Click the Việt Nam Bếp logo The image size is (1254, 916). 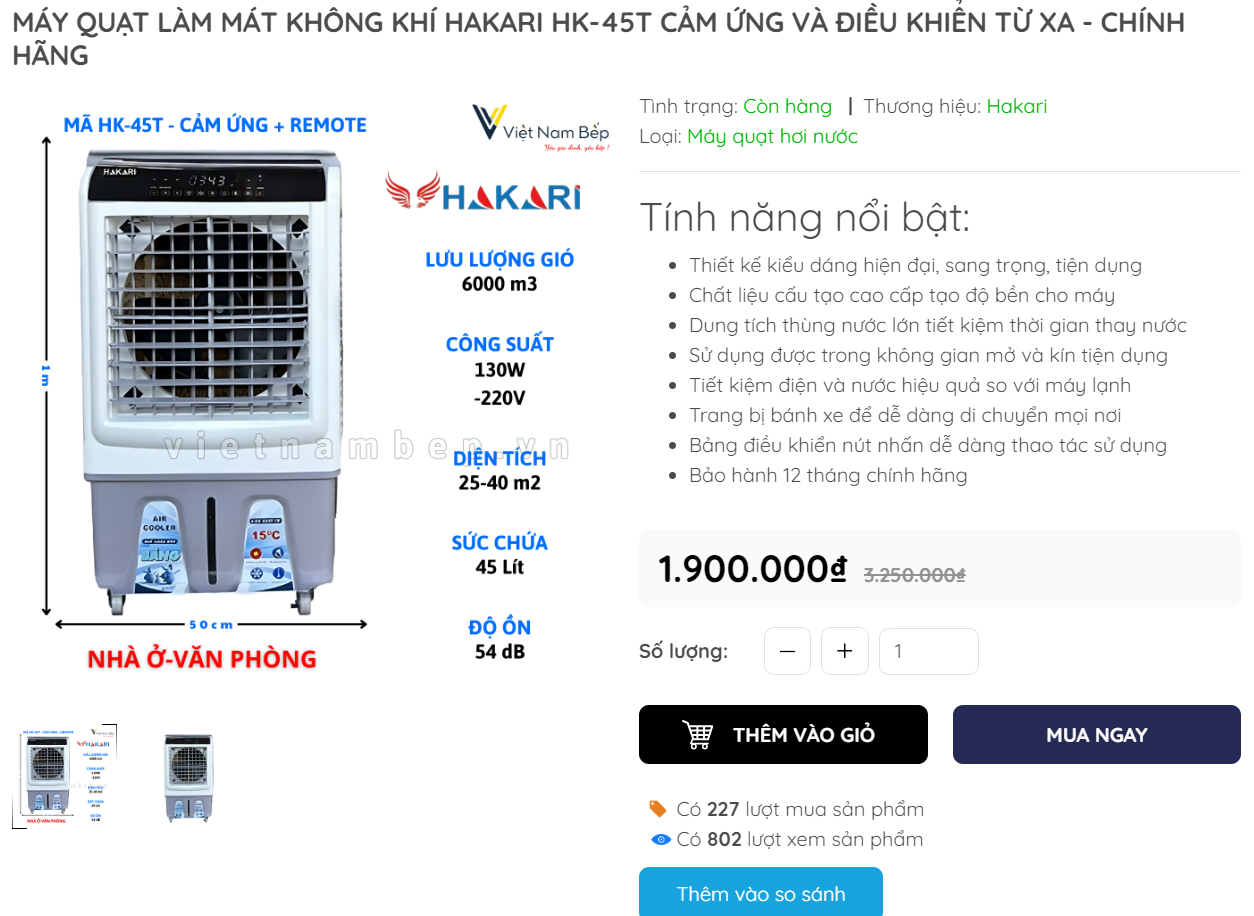541,127
